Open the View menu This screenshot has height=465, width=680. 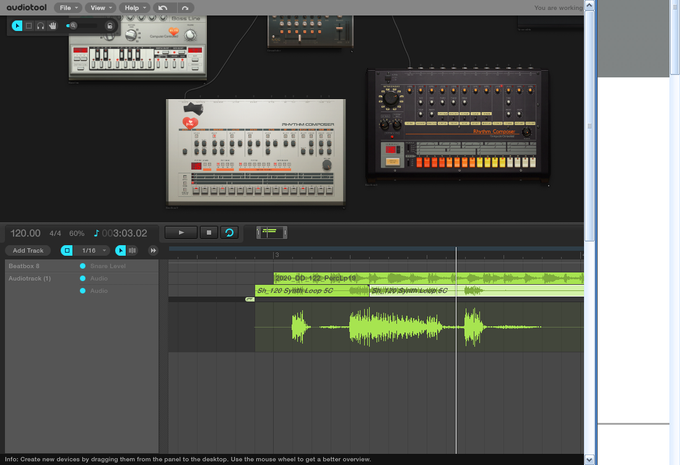coord(101,8)
